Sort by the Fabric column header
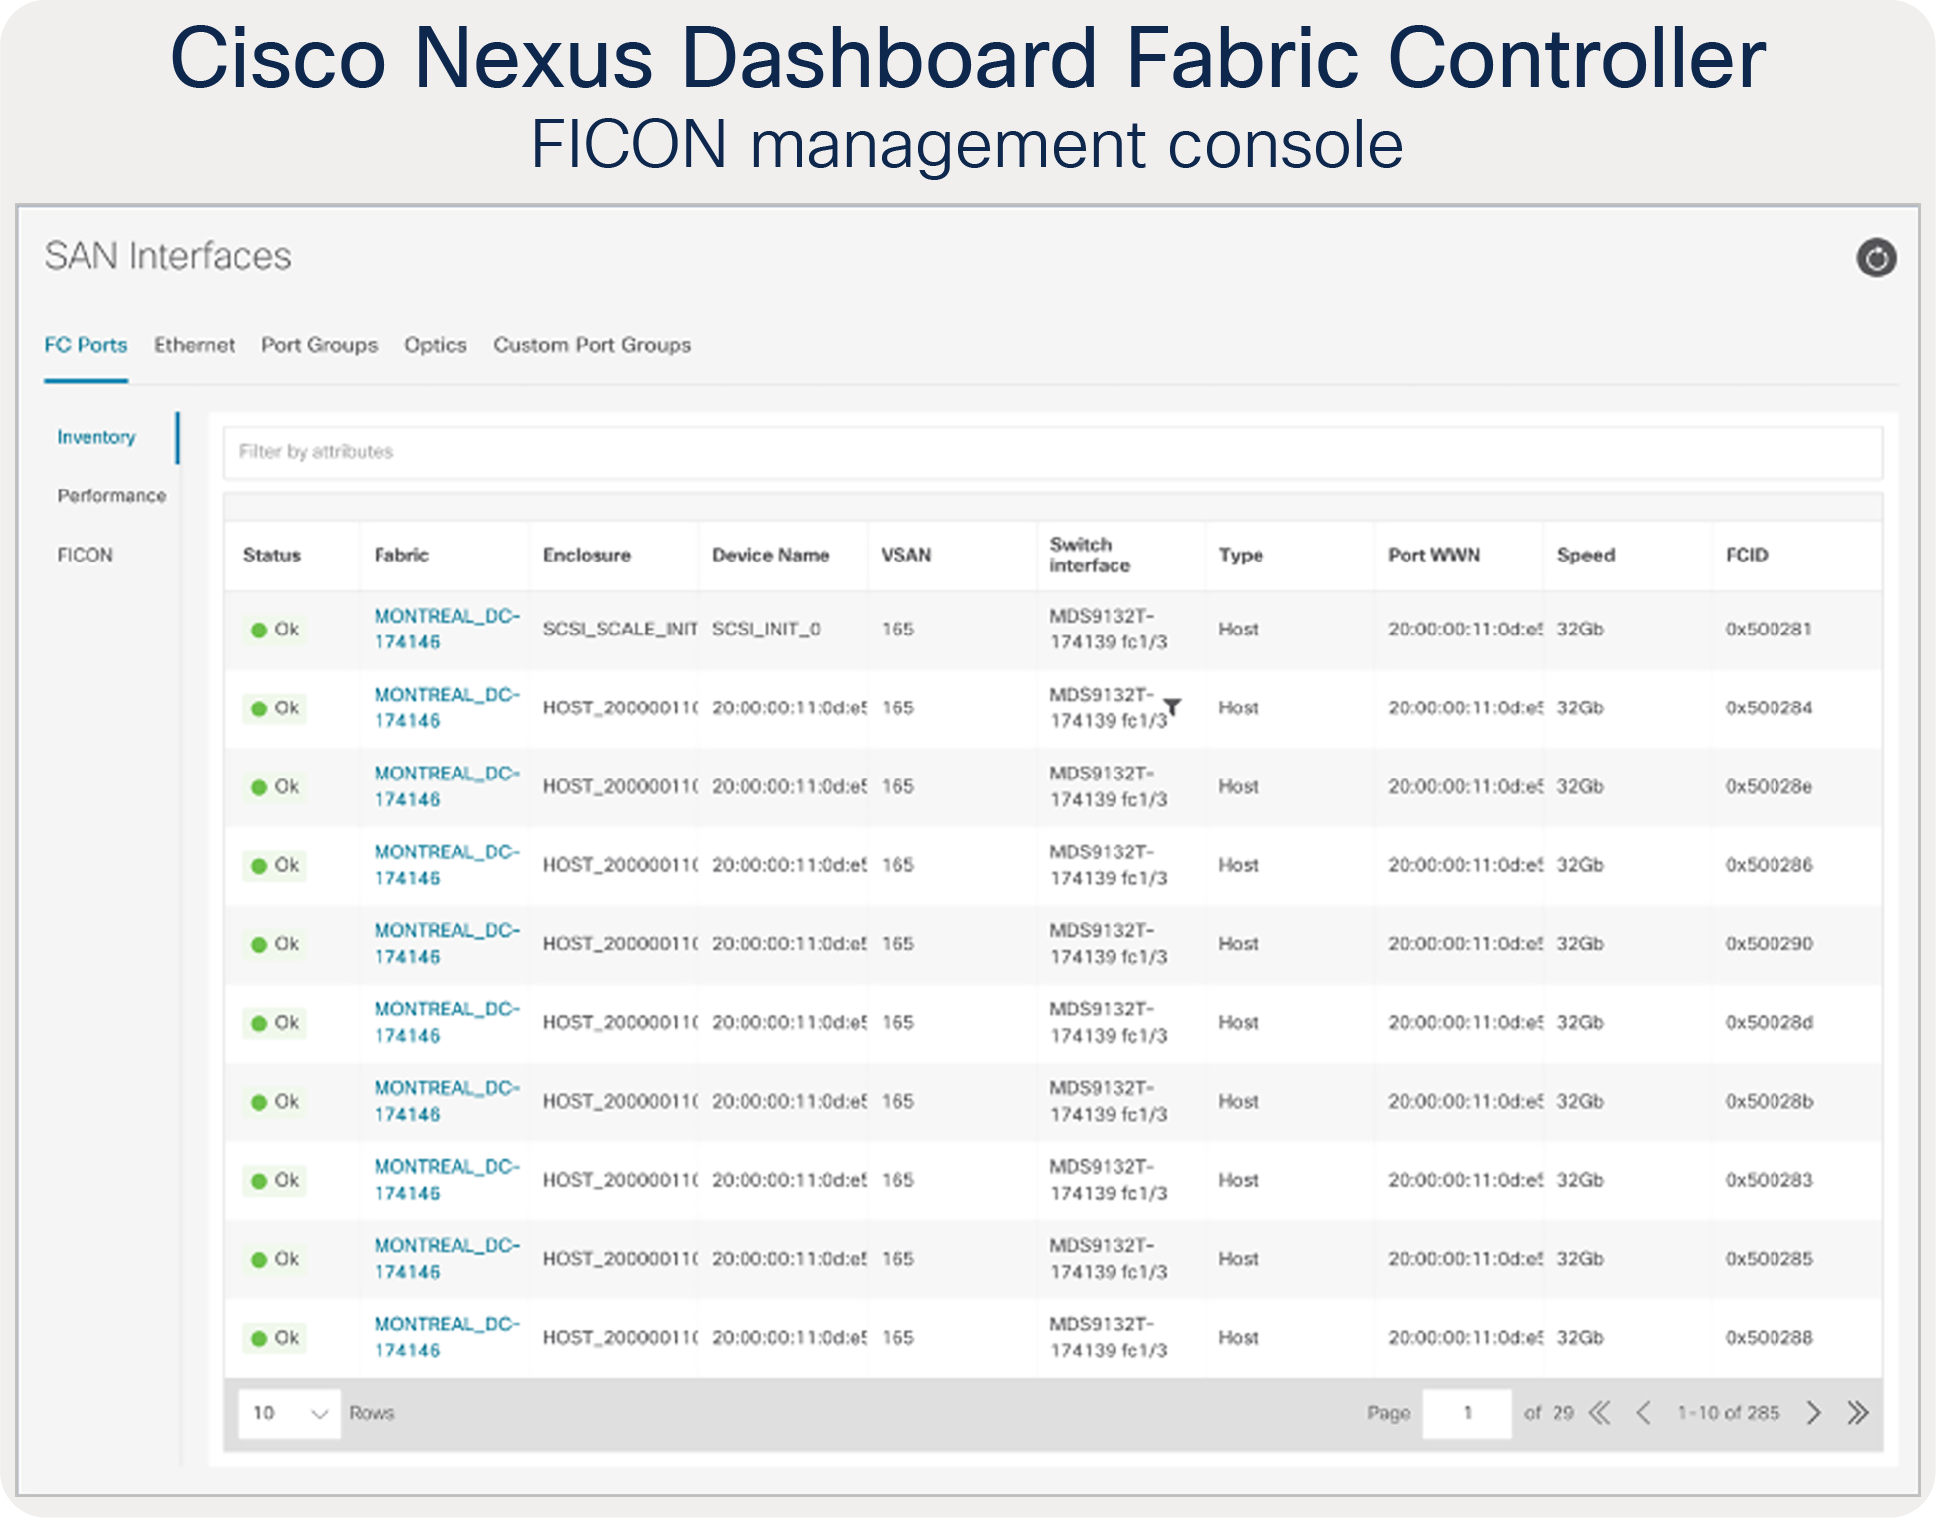The image size is (1936, 1518). tap(402, 555)
